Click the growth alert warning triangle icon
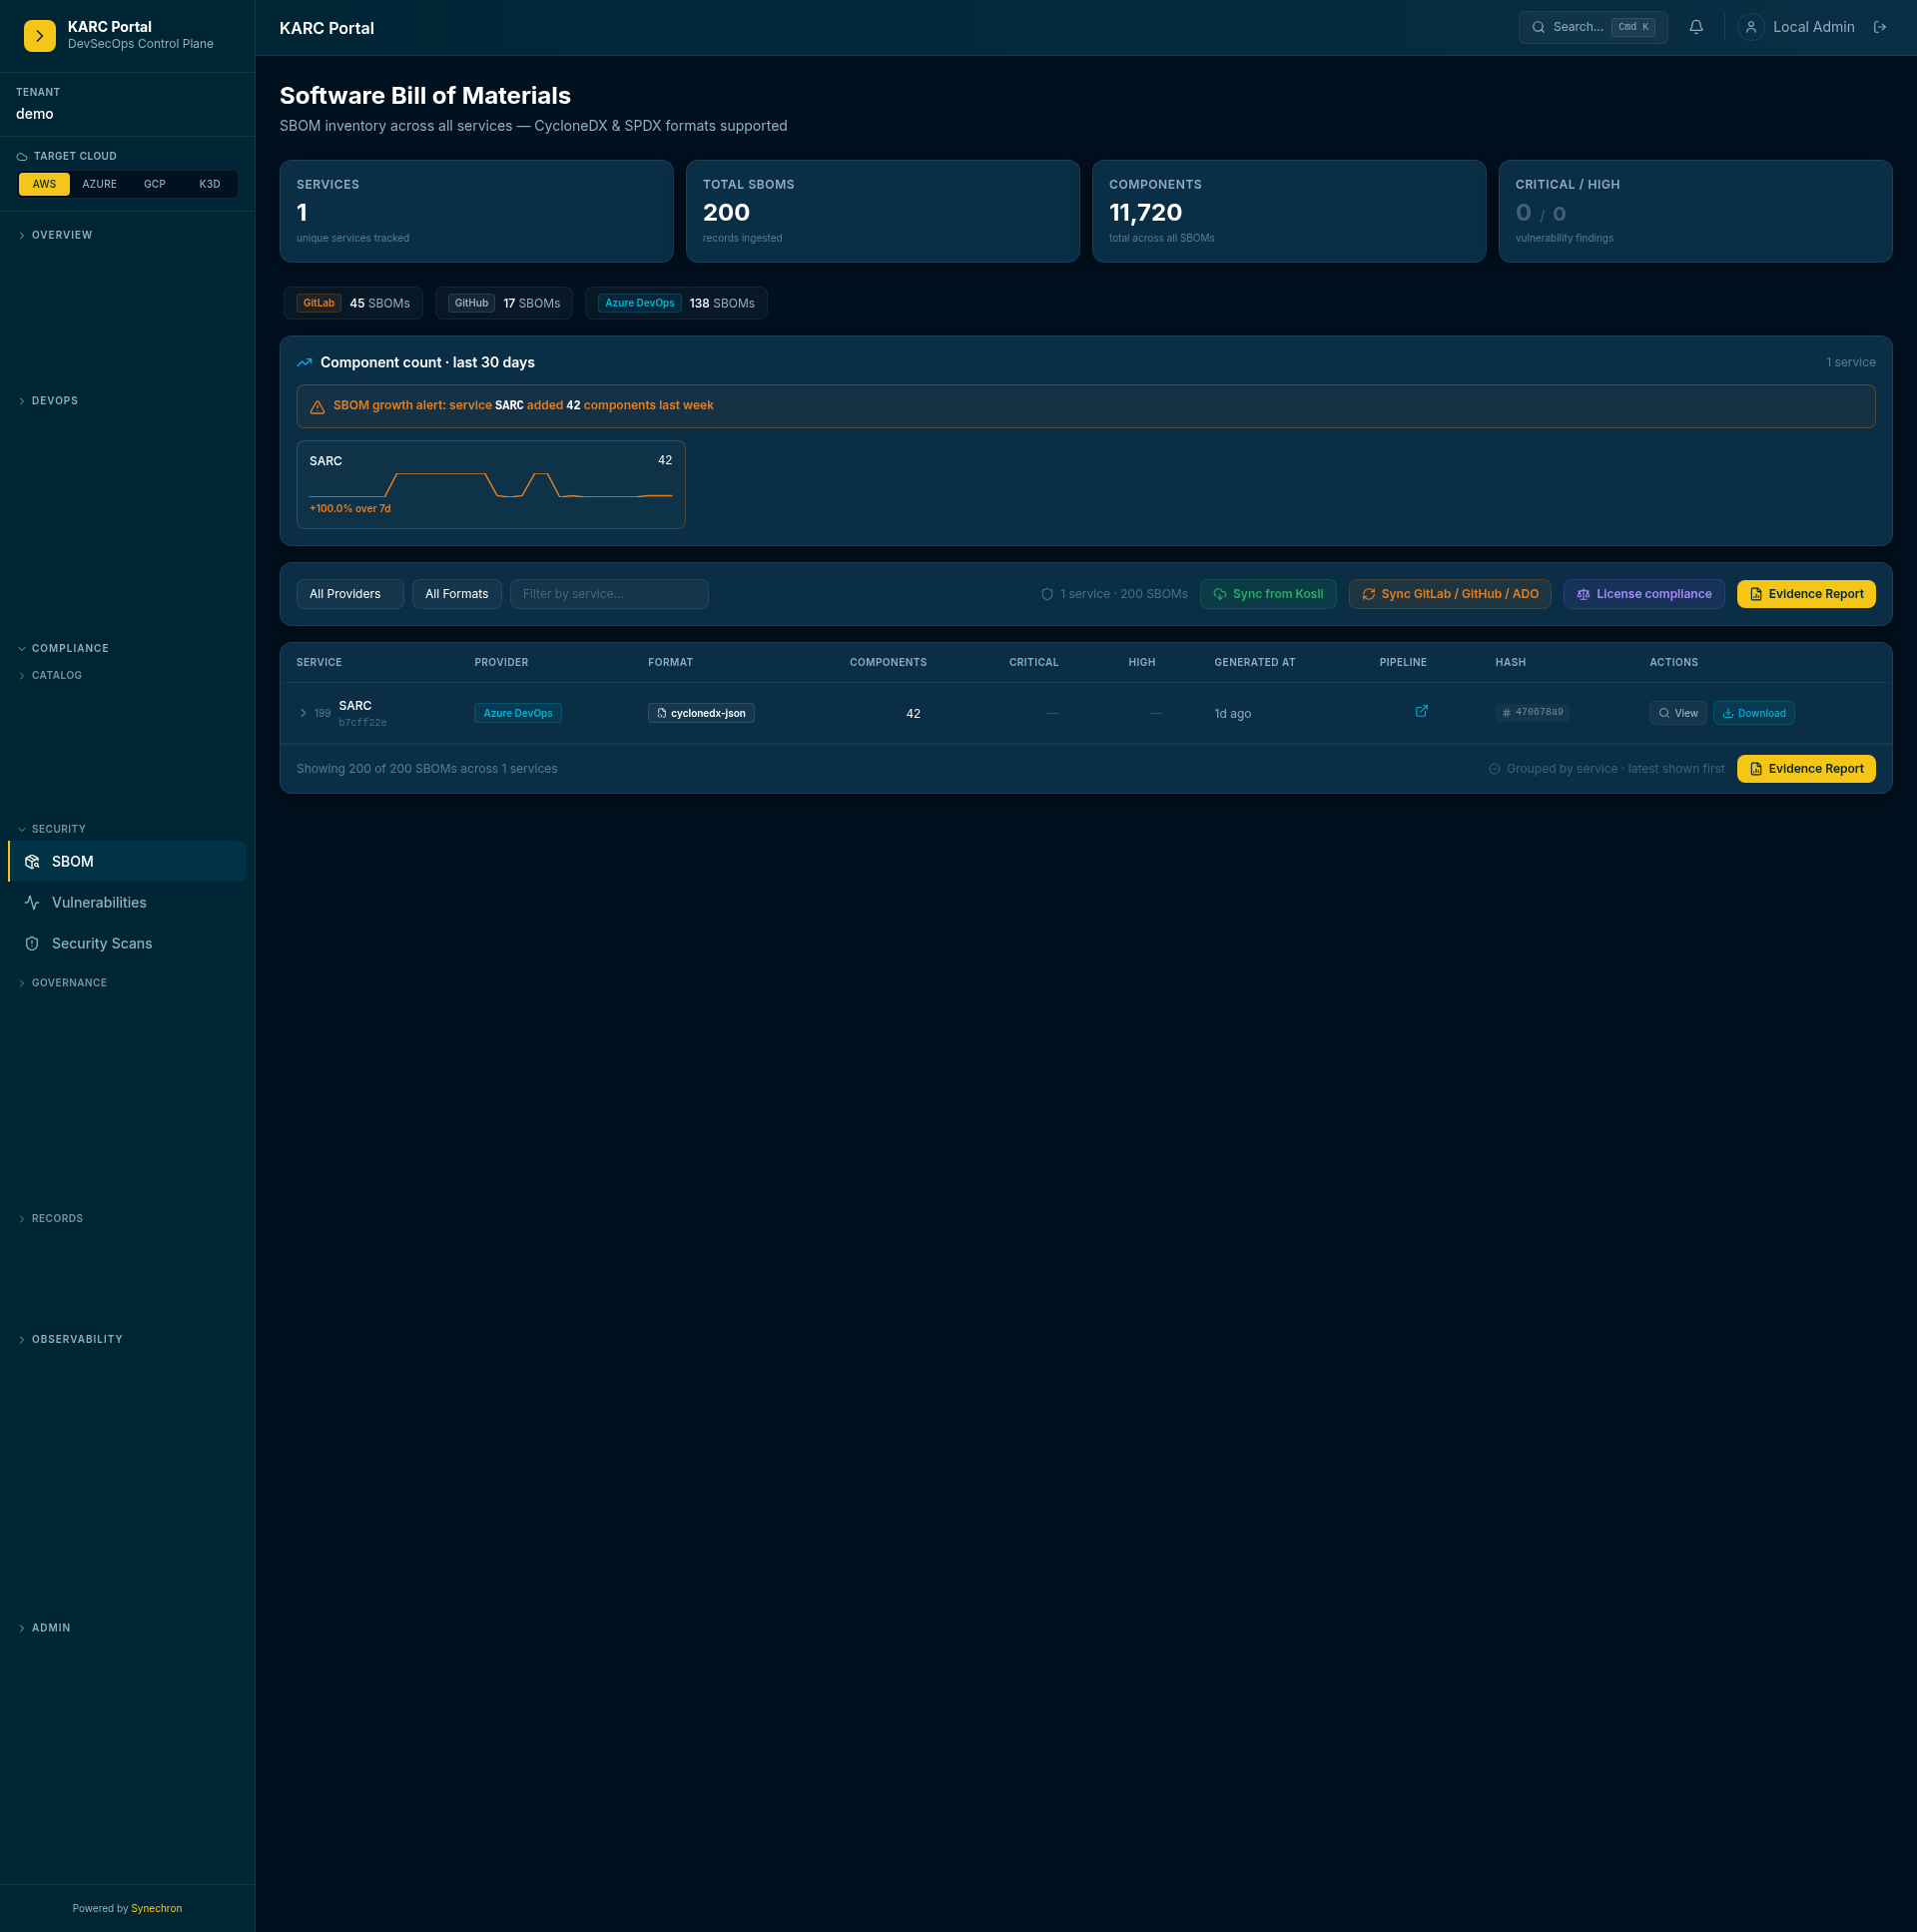This screenshot has height=1932, width=1917. (x=317, y=407)
